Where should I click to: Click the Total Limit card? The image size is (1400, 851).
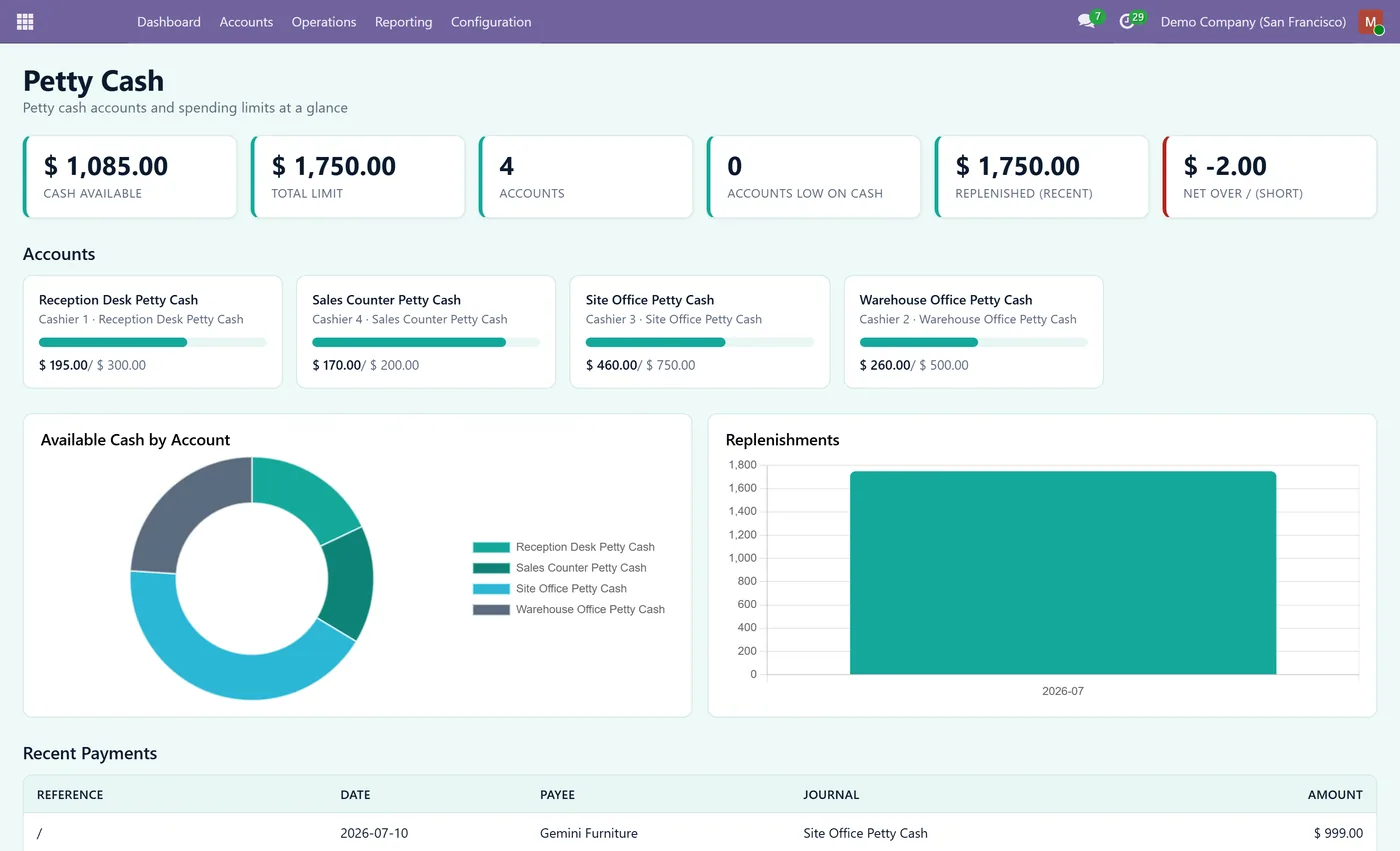pyautogui.click(x=358, y=177)
